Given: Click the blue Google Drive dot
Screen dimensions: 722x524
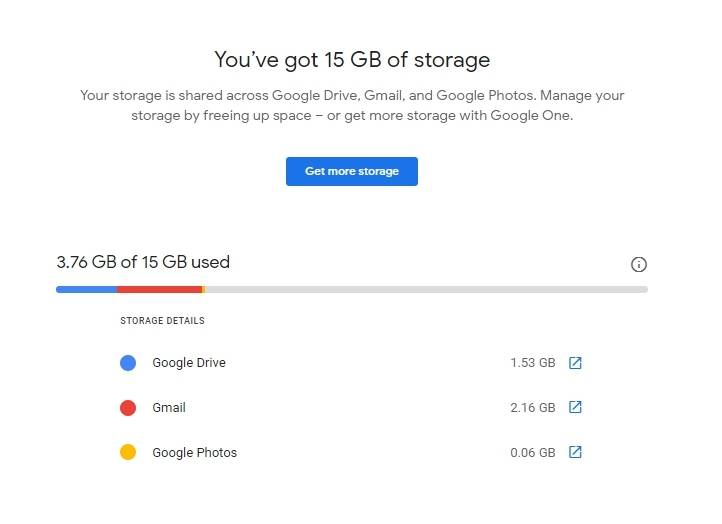Looking at the screenshot, I should [x=128, y=363].
